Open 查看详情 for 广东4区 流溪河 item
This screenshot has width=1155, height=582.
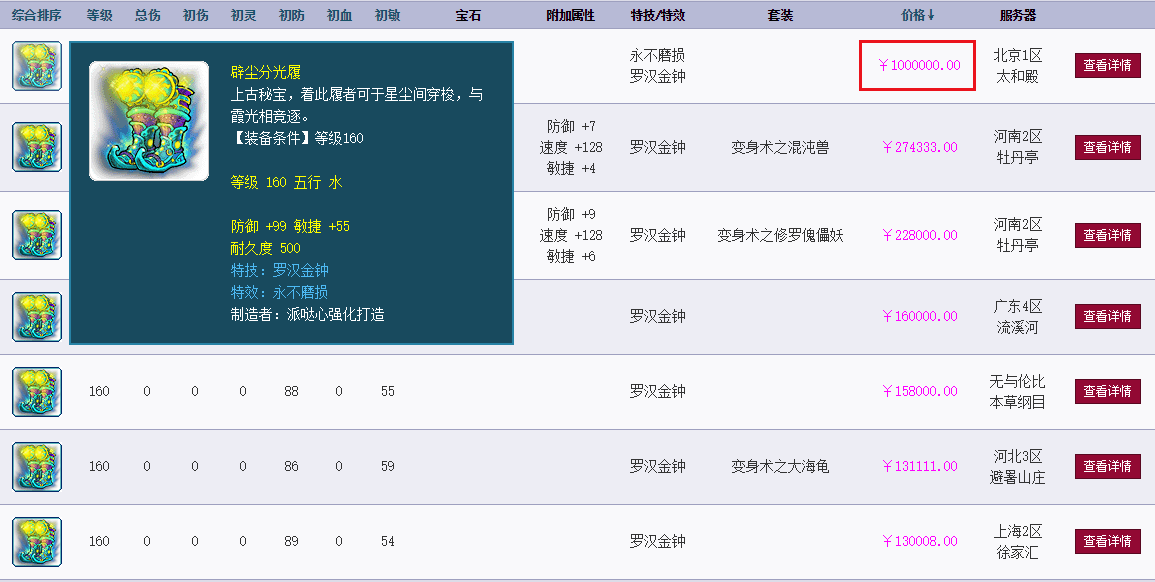coord(1107,316)
